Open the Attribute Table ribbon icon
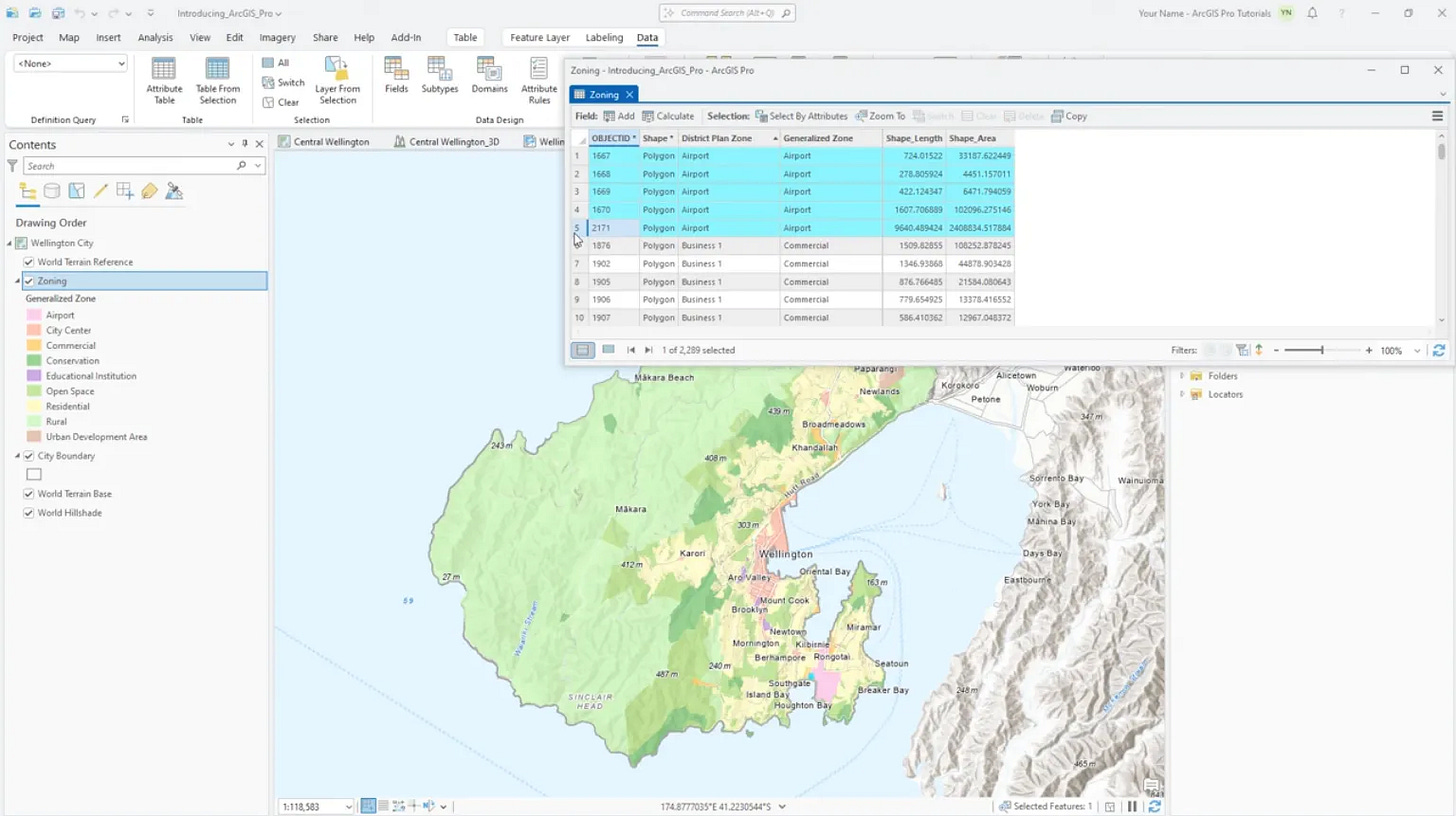The image size is (1456, 816). (x=164, y=79)
